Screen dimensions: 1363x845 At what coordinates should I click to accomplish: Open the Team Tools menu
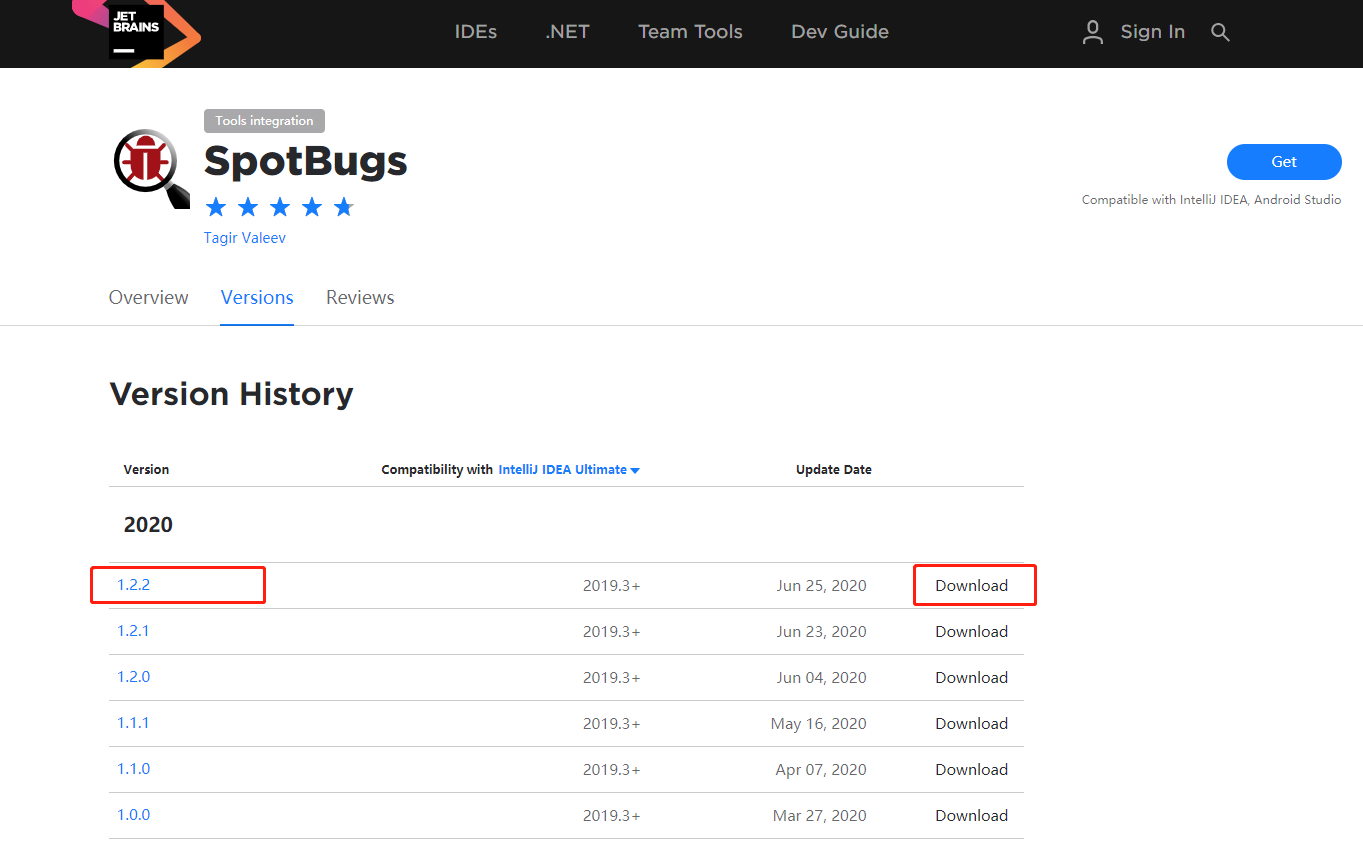click(x=690, y=32)
